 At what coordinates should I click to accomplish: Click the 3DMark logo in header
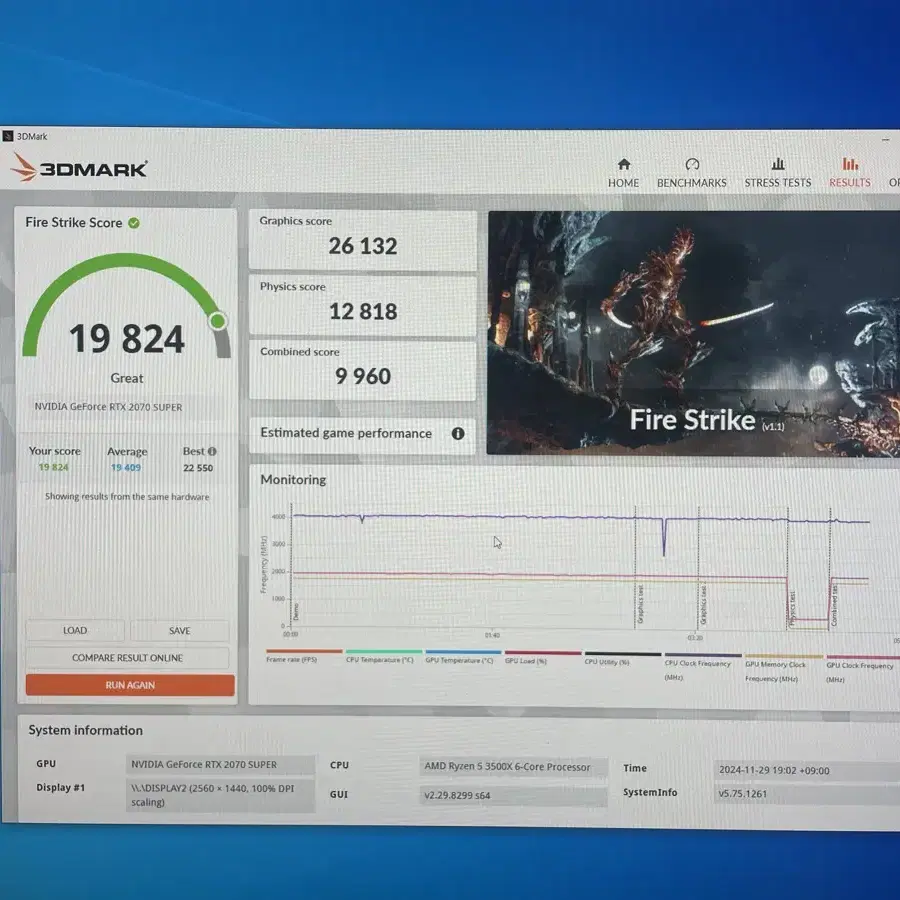[79, 167]
